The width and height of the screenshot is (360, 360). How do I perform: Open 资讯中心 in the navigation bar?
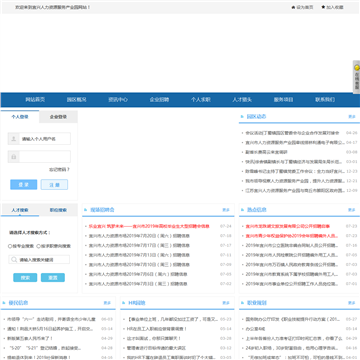(x=118, y=100)
